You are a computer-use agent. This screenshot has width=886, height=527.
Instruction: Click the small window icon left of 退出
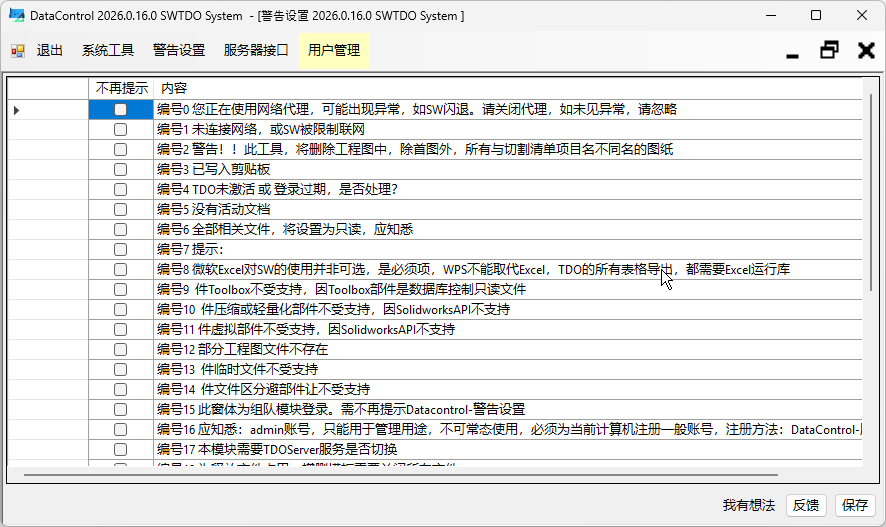[x=18, y=51]
